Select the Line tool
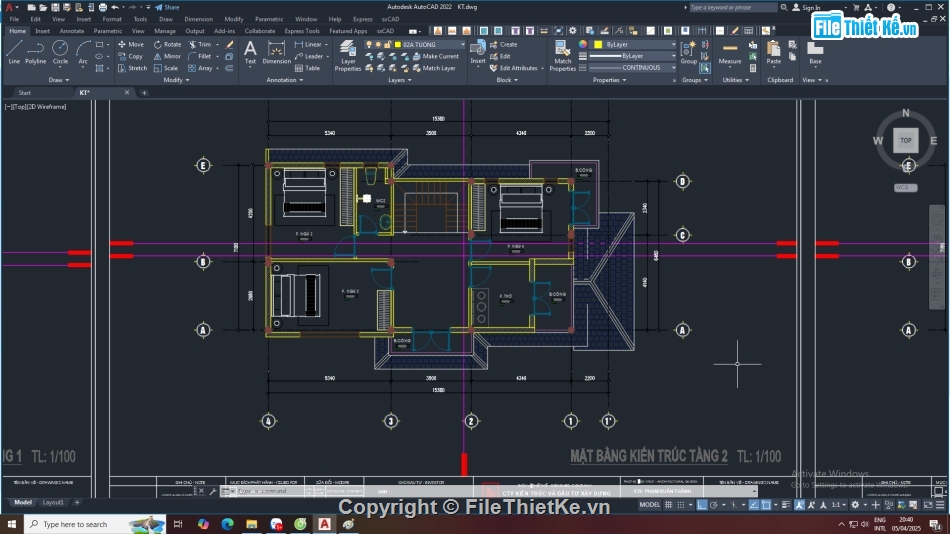Screen dimensions: 950x534 14,52
